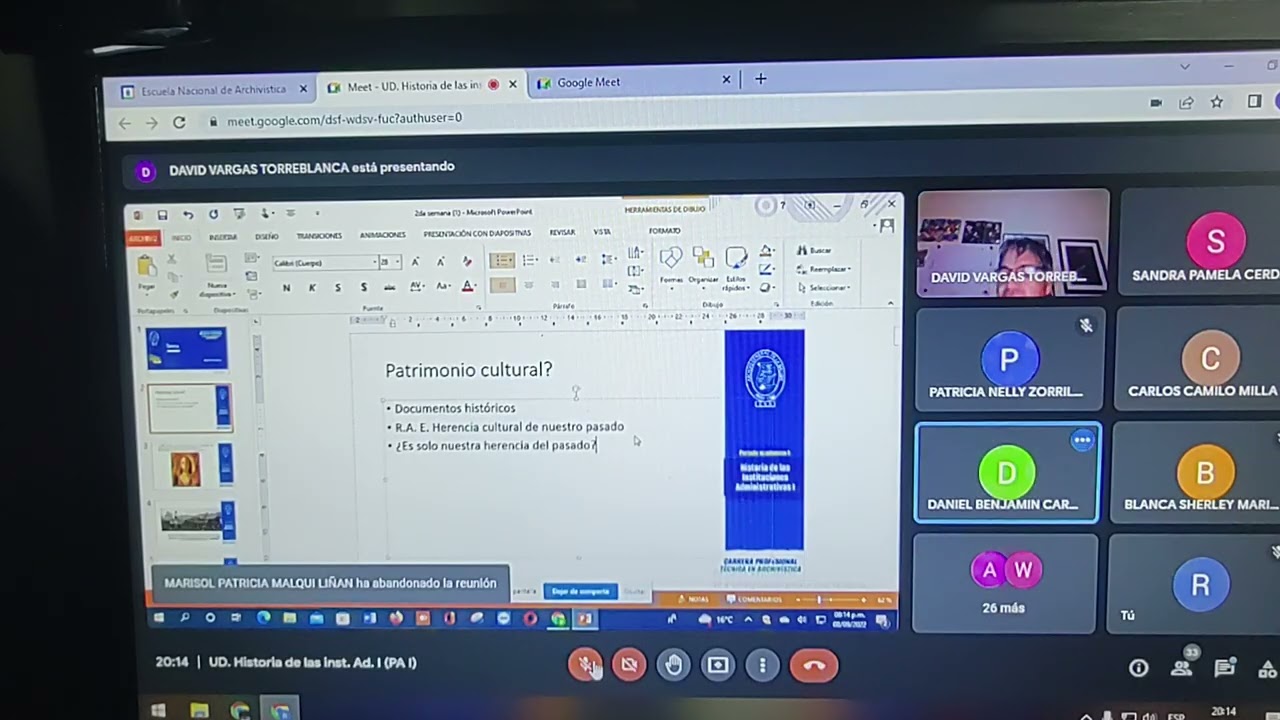This screenshot has width=1280, height=720.
Task: Click Comentarios in PowerPoint status bar
Action: [x=755, y=599]
